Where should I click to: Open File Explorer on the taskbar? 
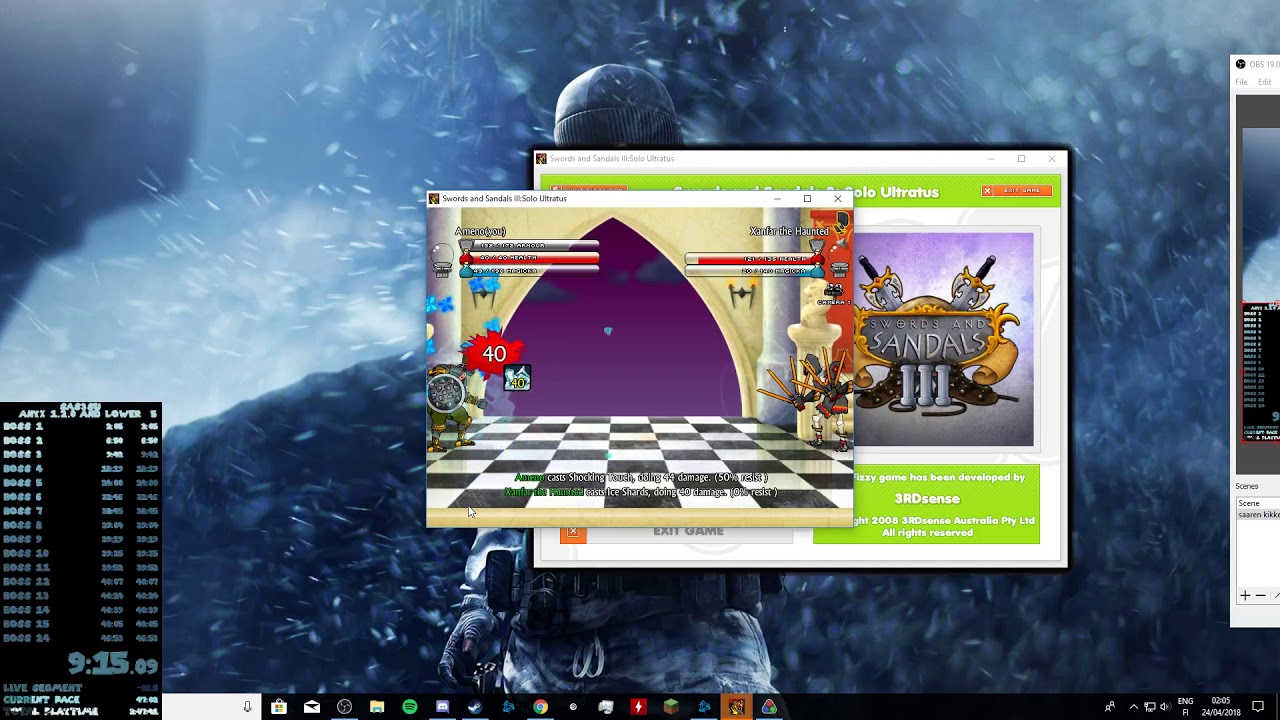point(377,707)
